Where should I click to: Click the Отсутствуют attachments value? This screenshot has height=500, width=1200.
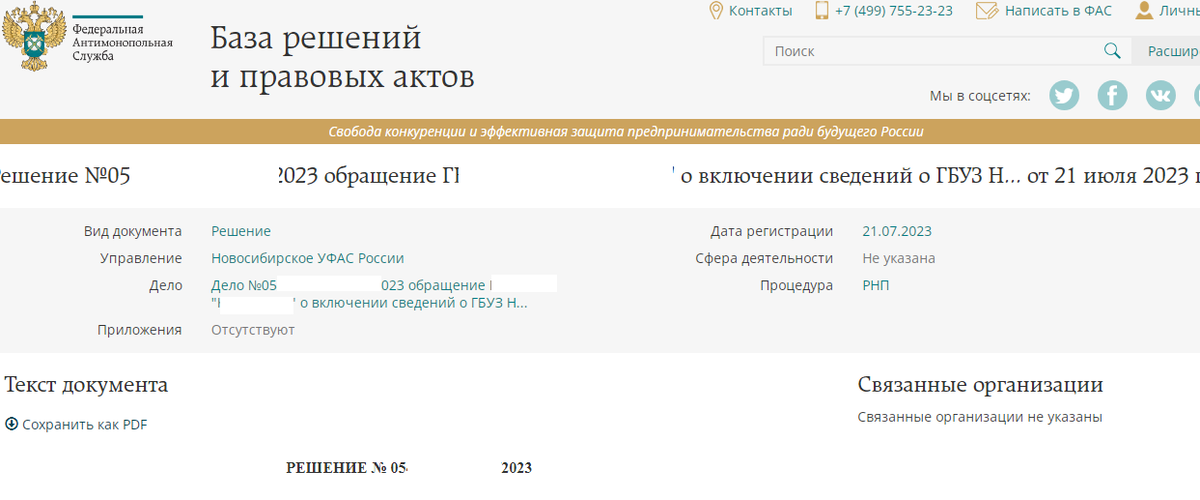pos(253,330)
